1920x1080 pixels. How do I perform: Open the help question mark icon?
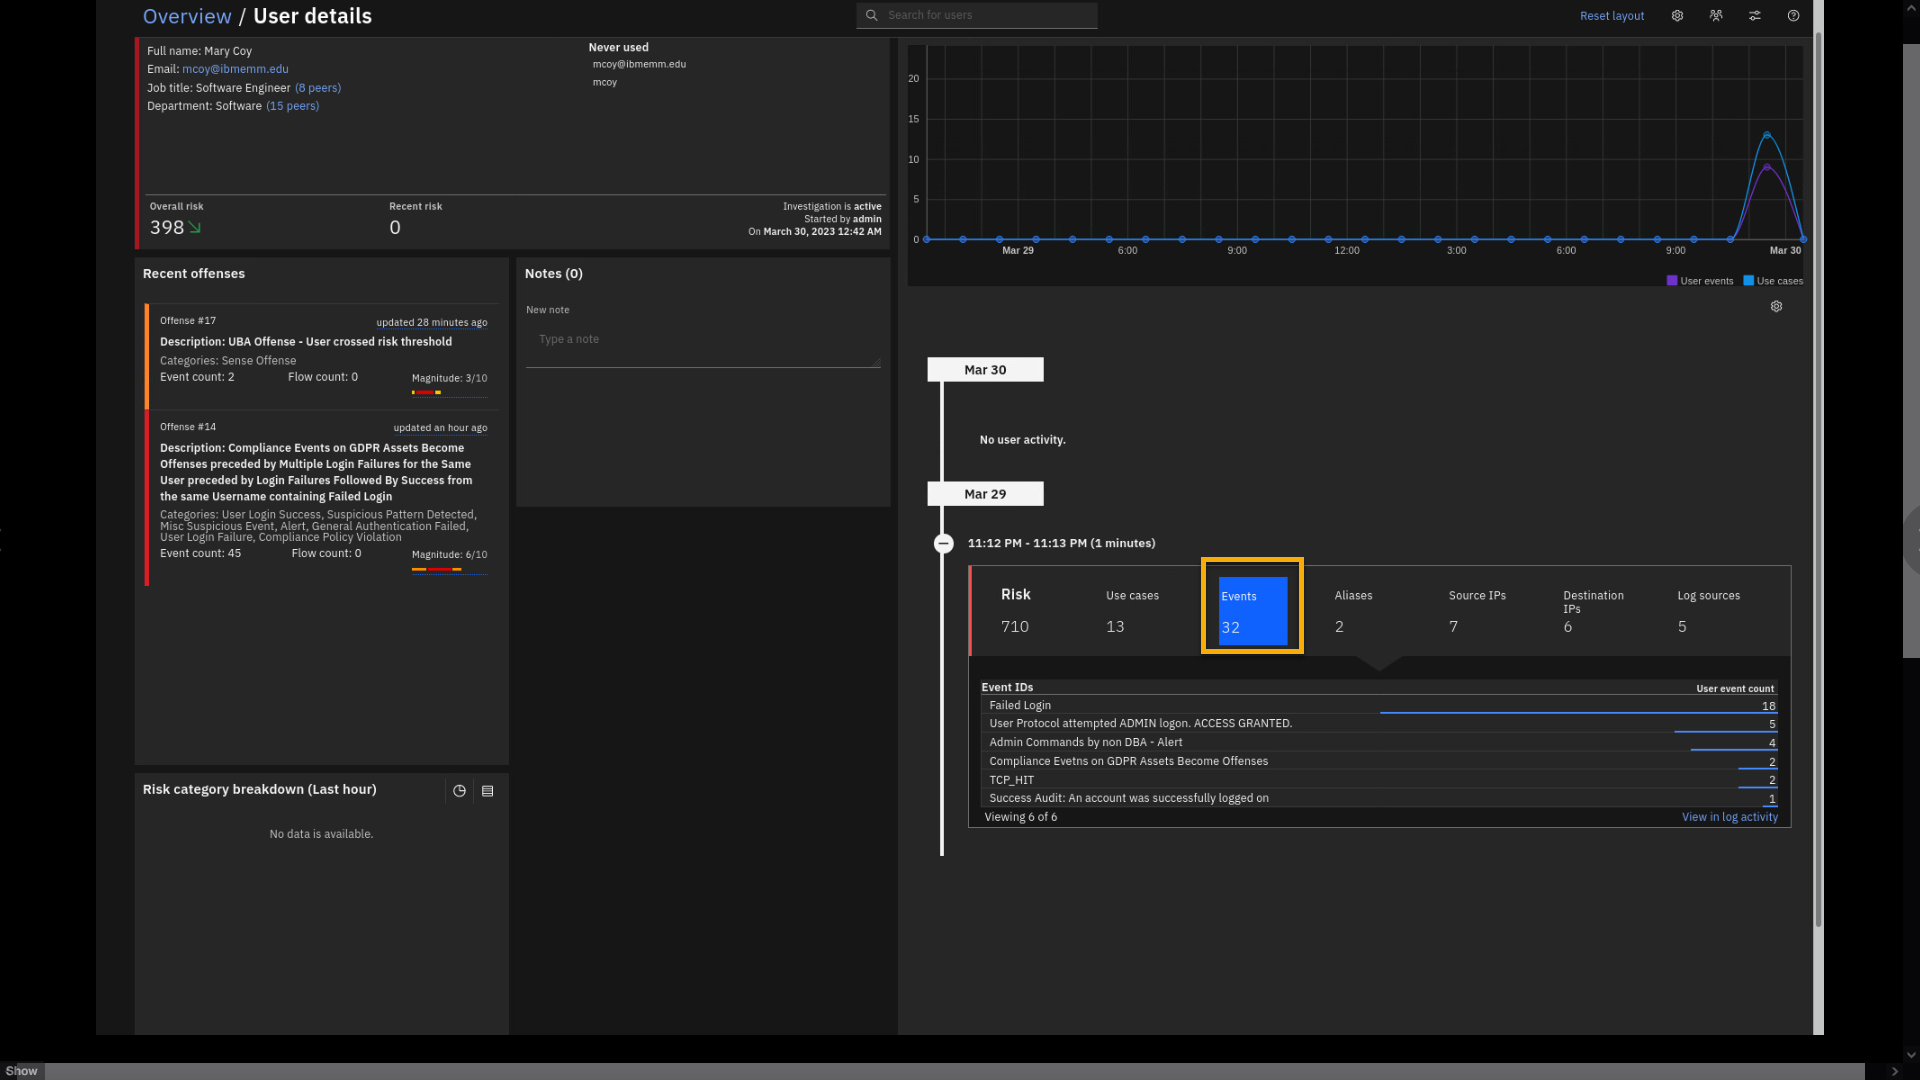1793,16
